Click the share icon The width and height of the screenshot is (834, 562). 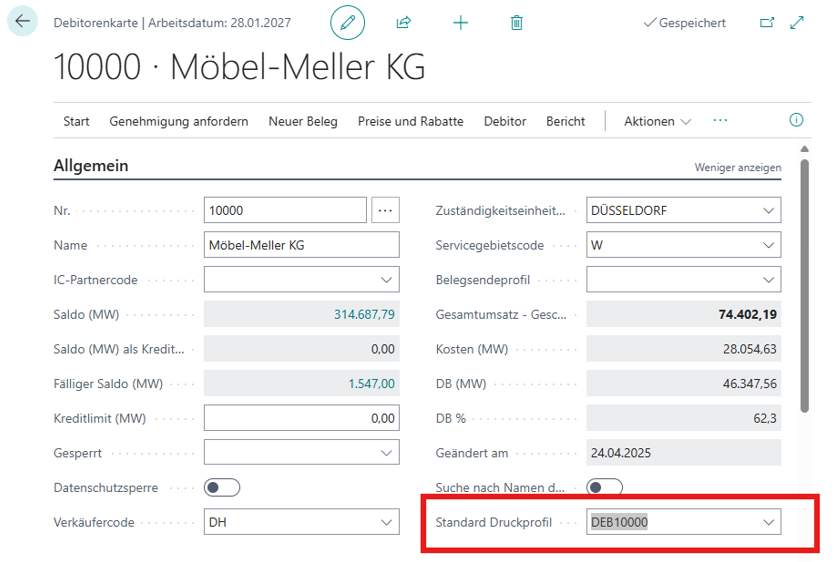pyautogui.click(x=404, y=22)
